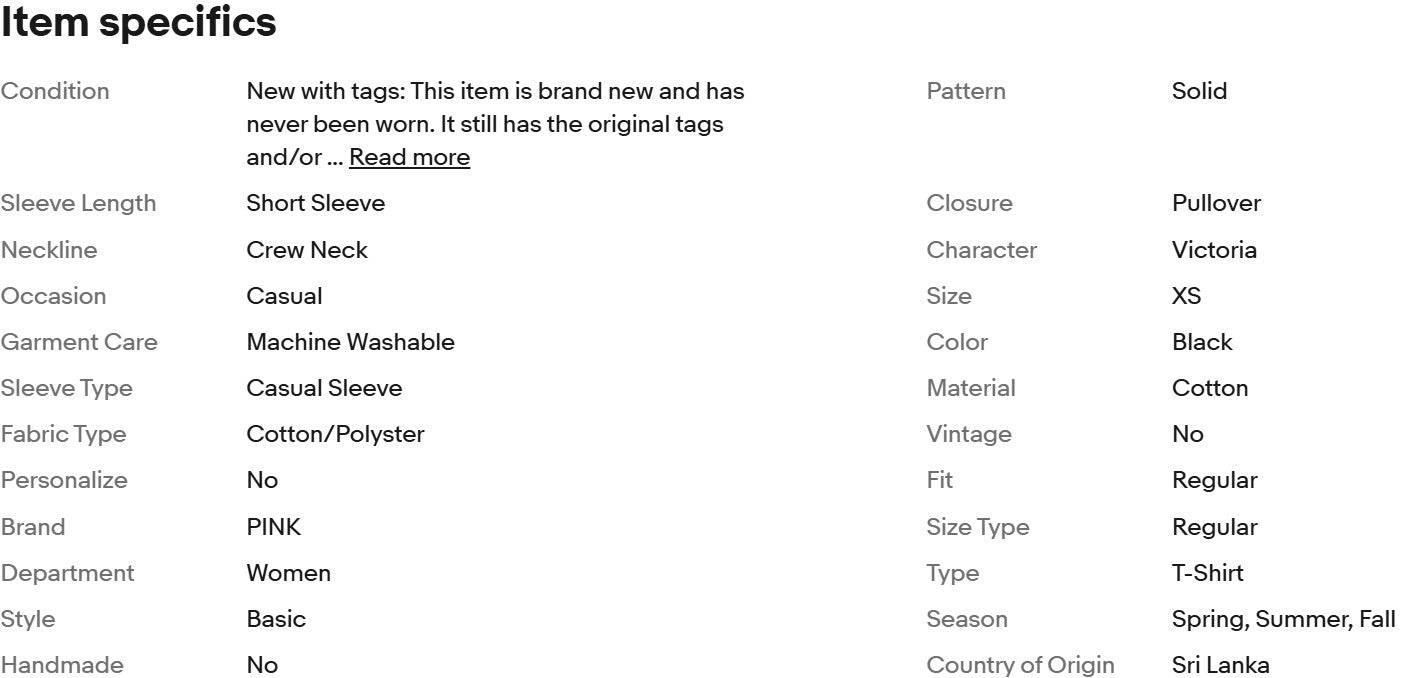Screen dimensions: 1405x678
Task: Select the Victoria character value
Action: click(x=1214, y=250)
